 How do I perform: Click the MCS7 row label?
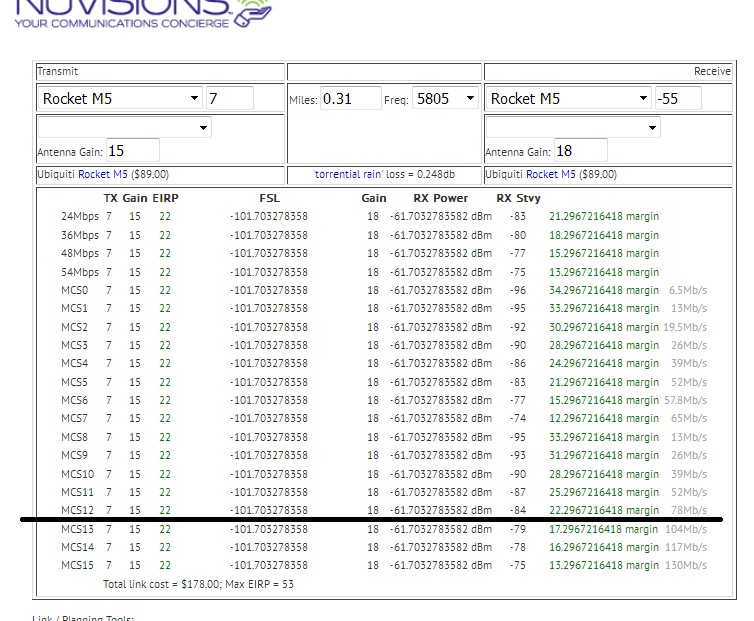(75, 418)
